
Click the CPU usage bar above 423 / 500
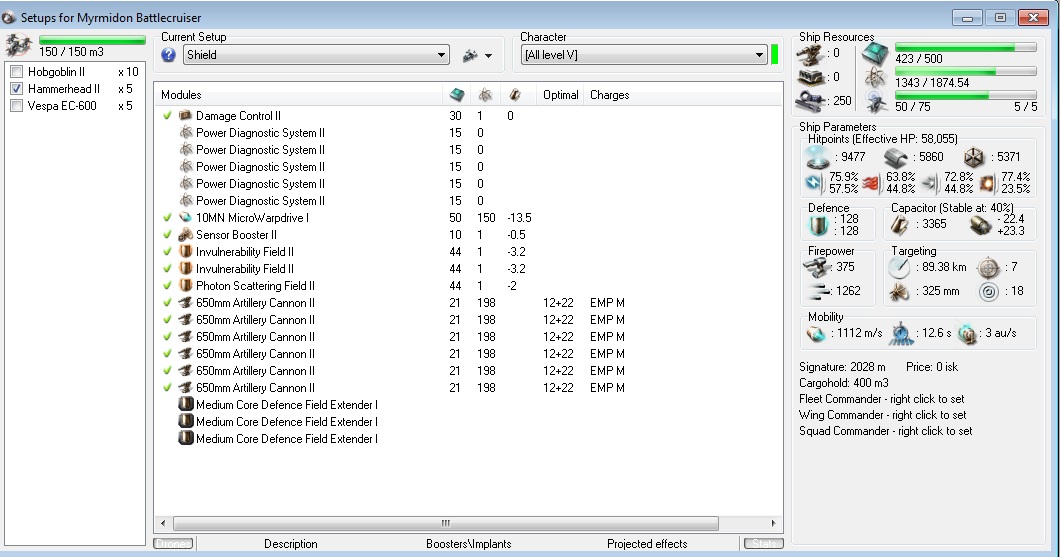(965, 47)
